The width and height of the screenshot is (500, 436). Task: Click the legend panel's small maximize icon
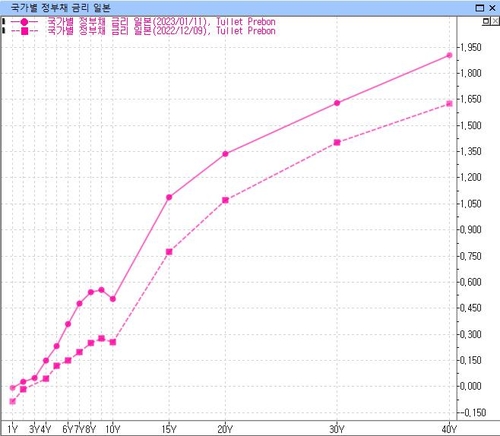[486, 21]
